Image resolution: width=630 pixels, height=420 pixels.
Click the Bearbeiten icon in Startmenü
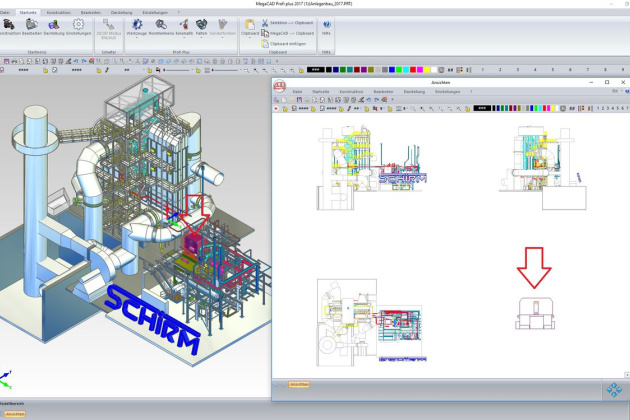(x=33, y=25)
